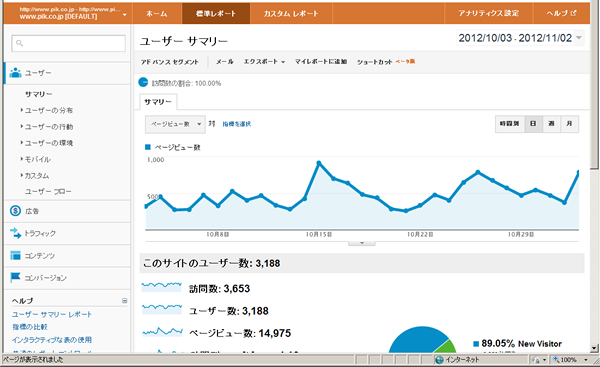
Task: Click the メール button
Action: coord(225,62)
